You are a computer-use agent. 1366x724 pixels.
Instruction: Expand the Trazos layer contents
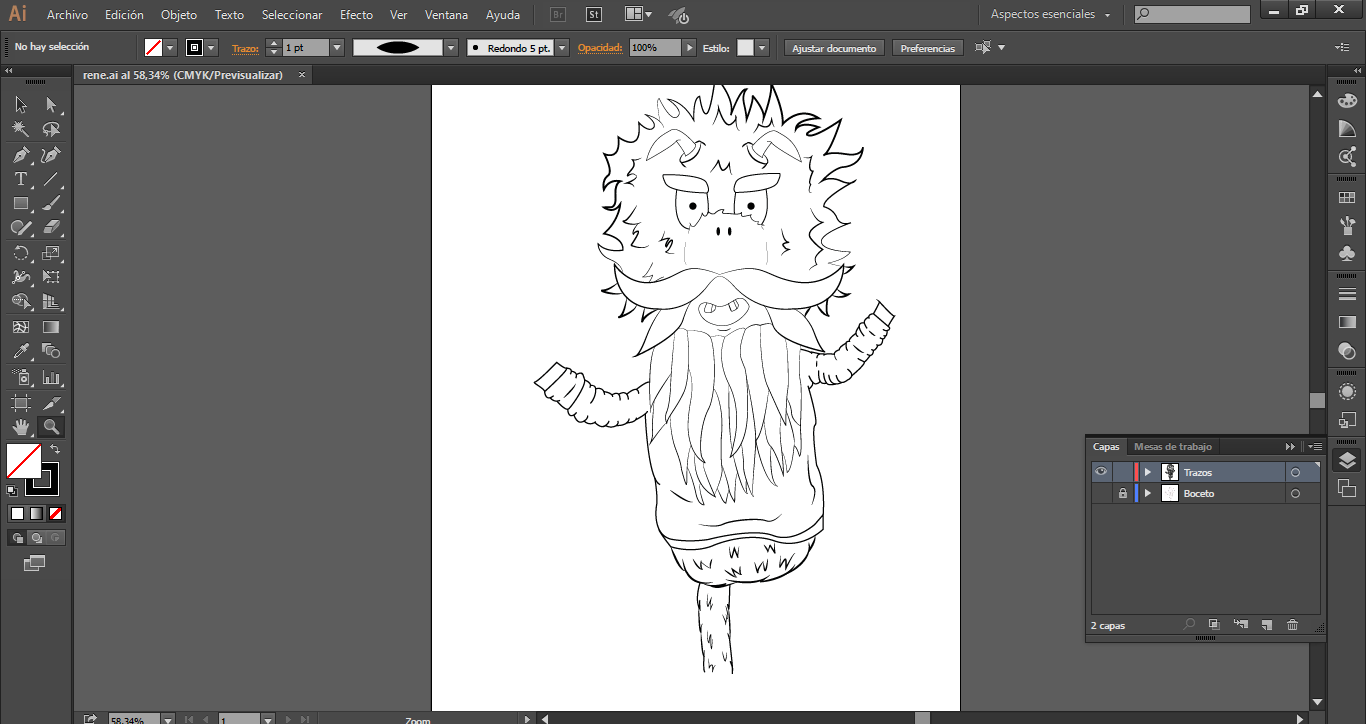point(1148,472)
